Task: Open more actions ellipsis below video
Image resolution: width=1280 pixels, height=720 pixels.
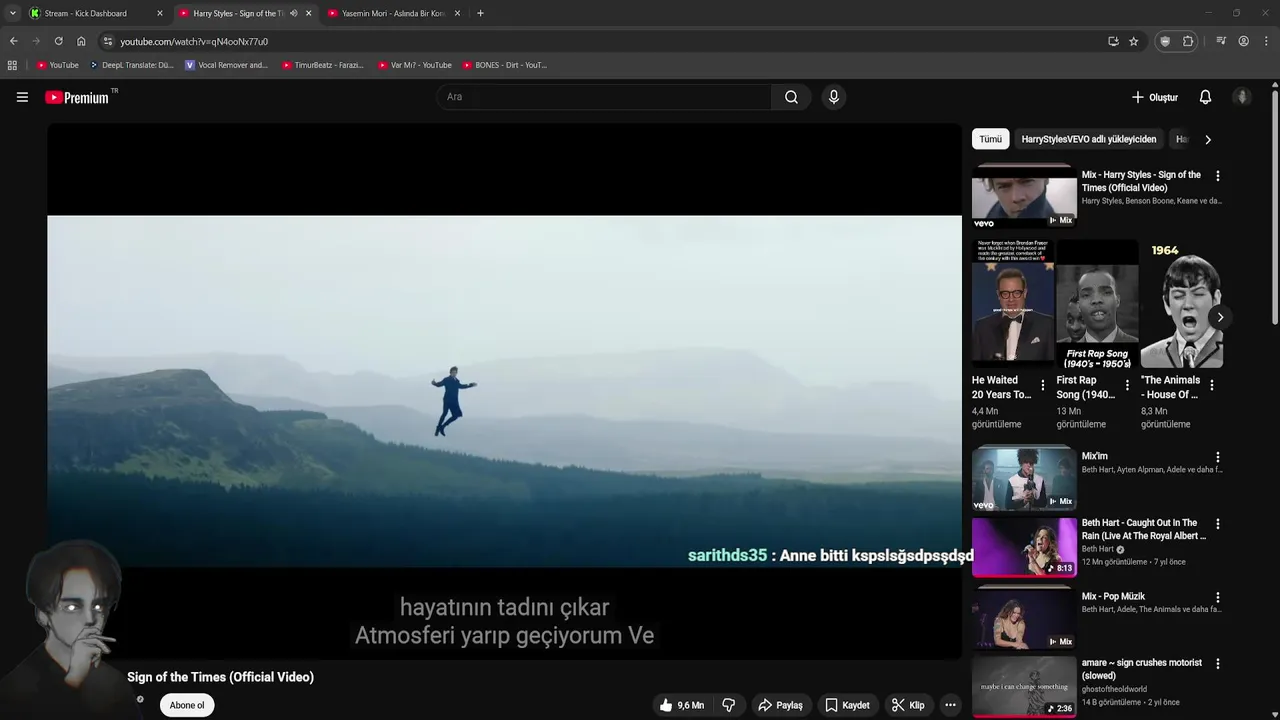Action: pyautogui.click(x=950, y=705)
